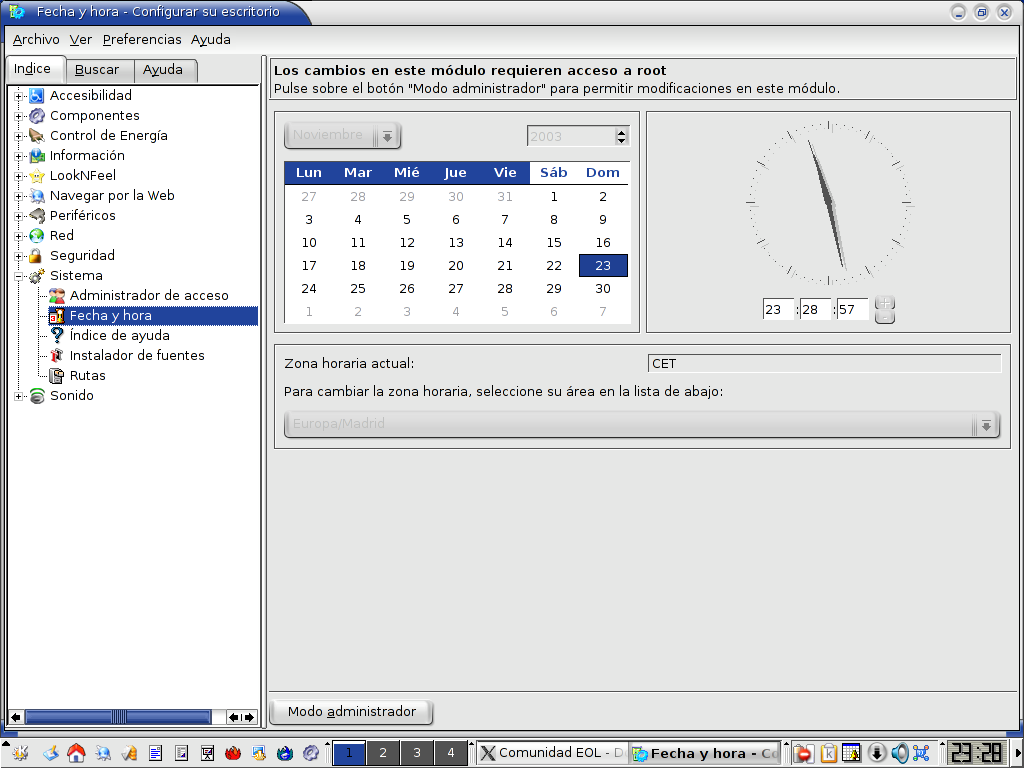Click the Accesibilidad wheelchair icon
This screenshot has height=768, width=1024.
pyautogui.click(x=37, y=96)
